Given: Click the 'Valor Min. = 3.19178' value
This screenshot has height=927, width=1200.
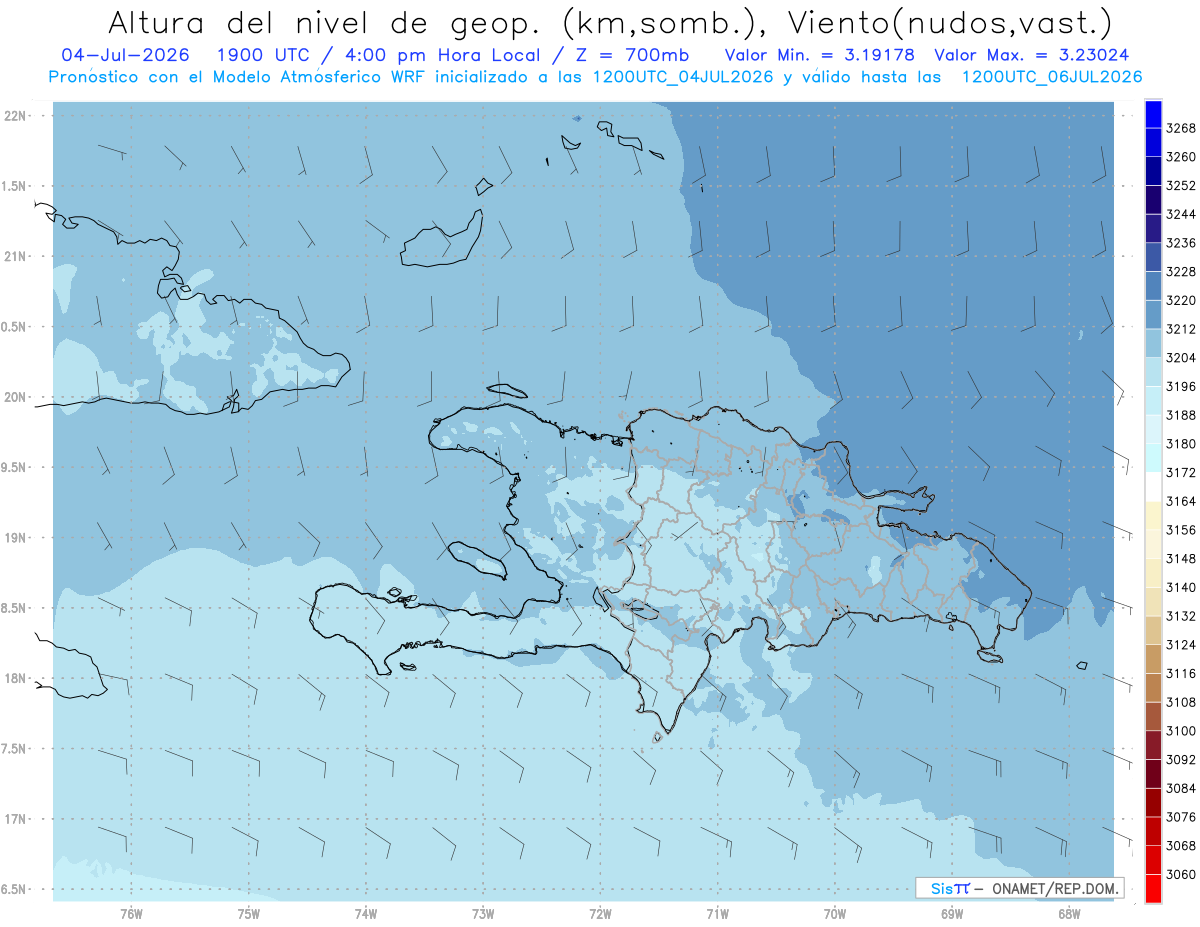Looking at the screenshot, I should tap(820, 55).
